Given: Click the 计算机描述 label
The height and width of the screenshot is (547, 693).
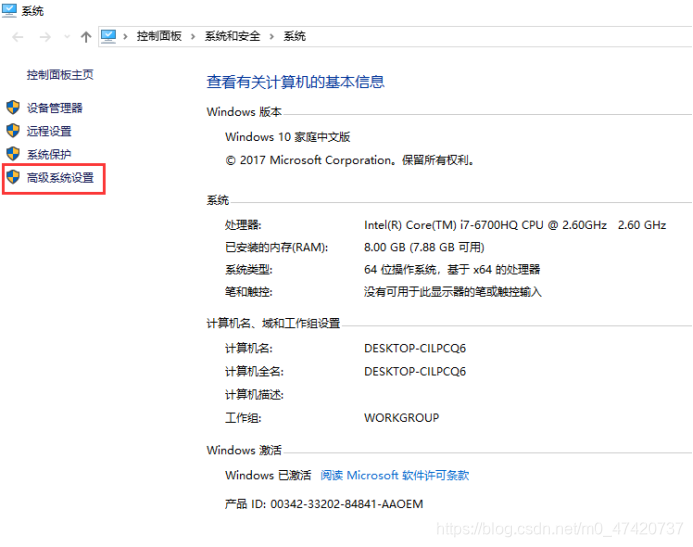Looking at the screenshot, I should click(255, 395).
